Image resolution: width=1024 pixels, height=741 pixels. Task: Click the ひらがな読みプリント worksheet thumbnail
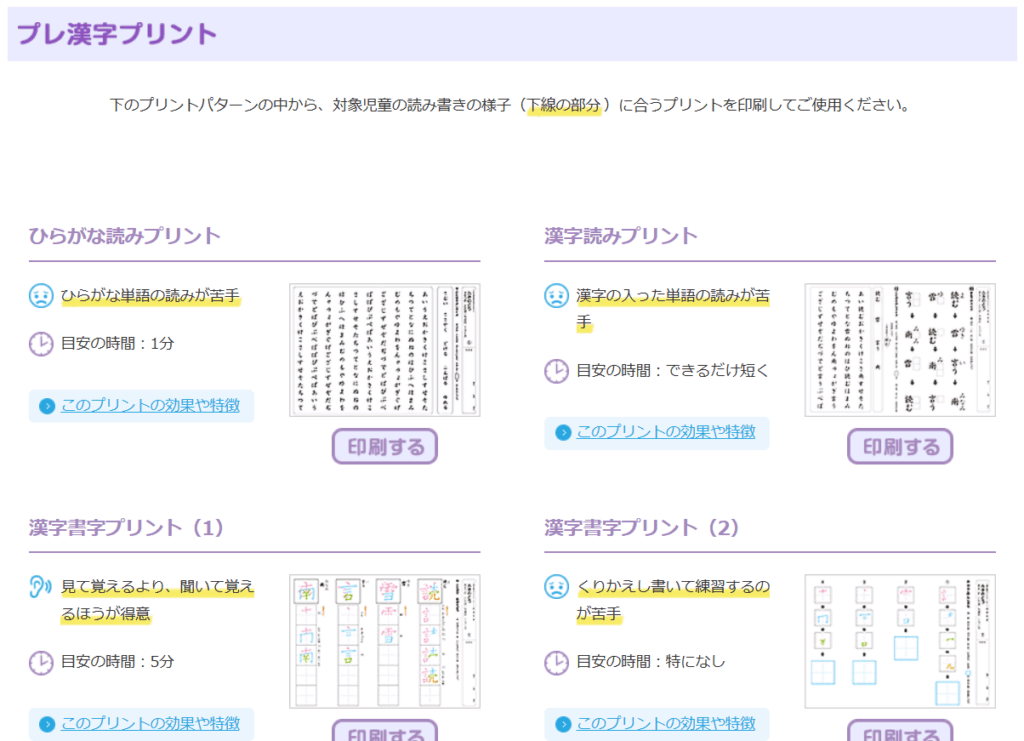384,350
